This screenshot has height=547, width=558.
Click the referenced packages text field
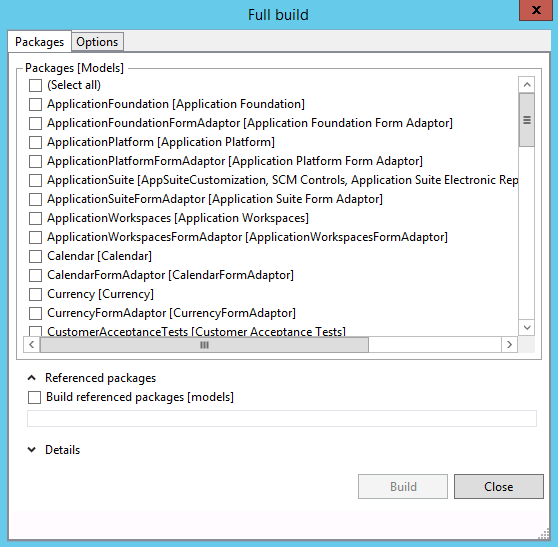282,418
